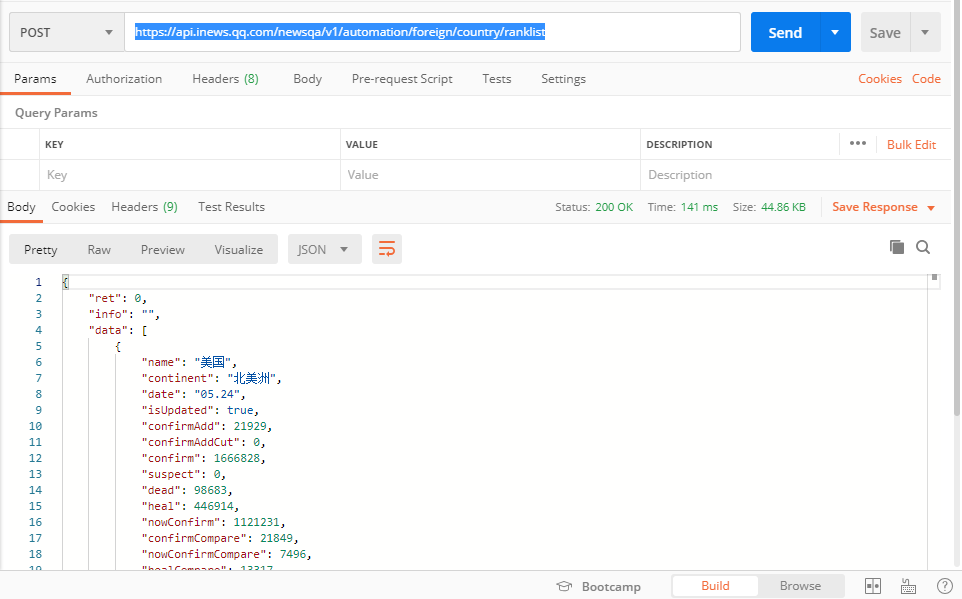Click the "confirm": 1666828 line
962x599 pixels.
(203, 458)
